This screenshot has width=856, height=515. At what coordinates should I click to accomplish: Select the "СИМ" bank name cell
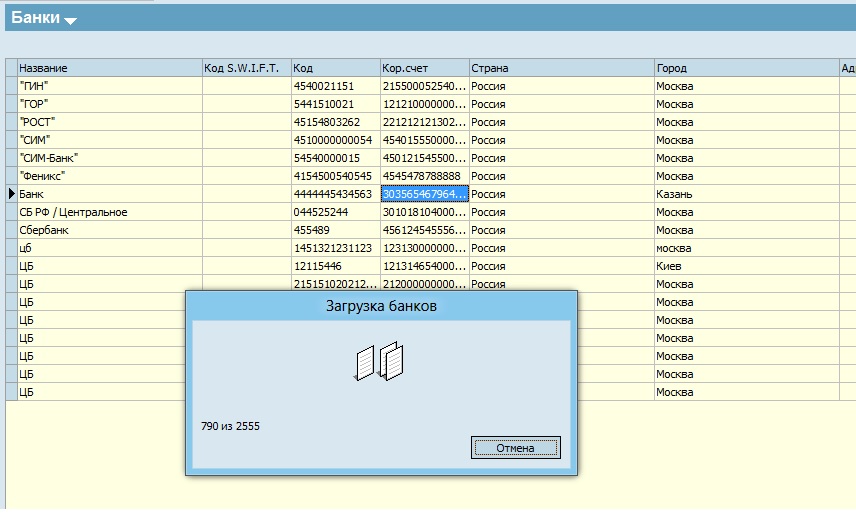coord(110,140)
